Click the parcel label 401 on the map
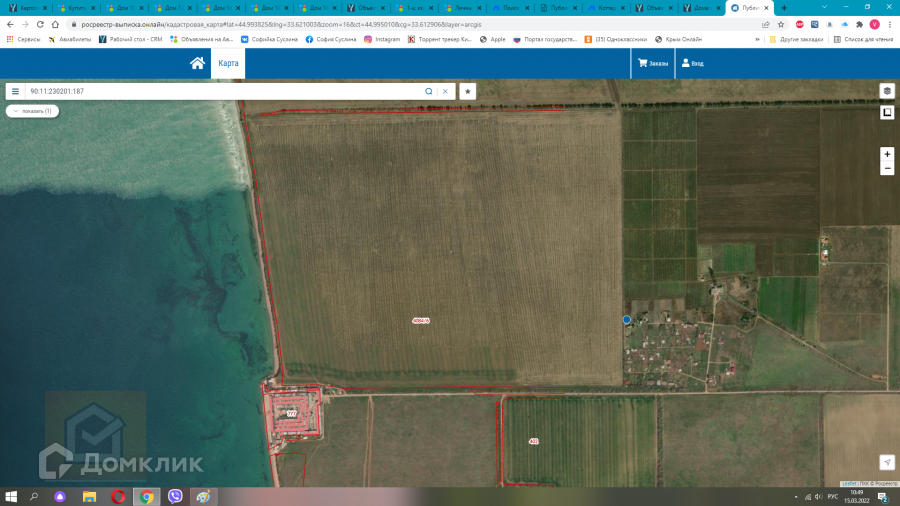900x506 pixels. [534, 441]
